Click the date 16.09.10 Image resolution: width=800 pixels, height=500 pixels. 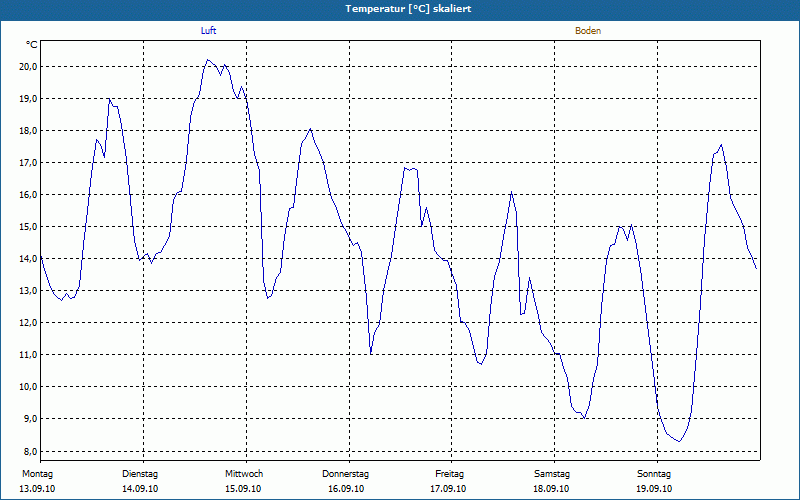[346, 489]
